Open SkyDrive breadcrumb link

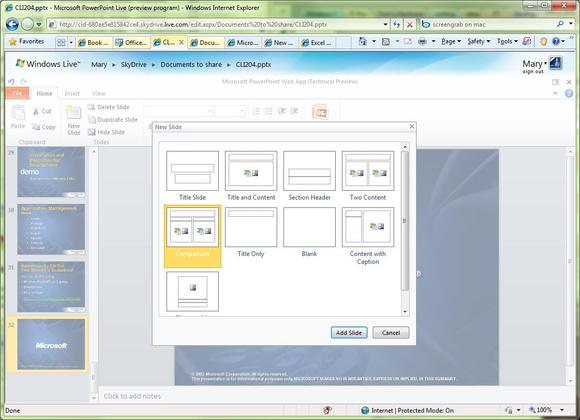click(134, 64)
